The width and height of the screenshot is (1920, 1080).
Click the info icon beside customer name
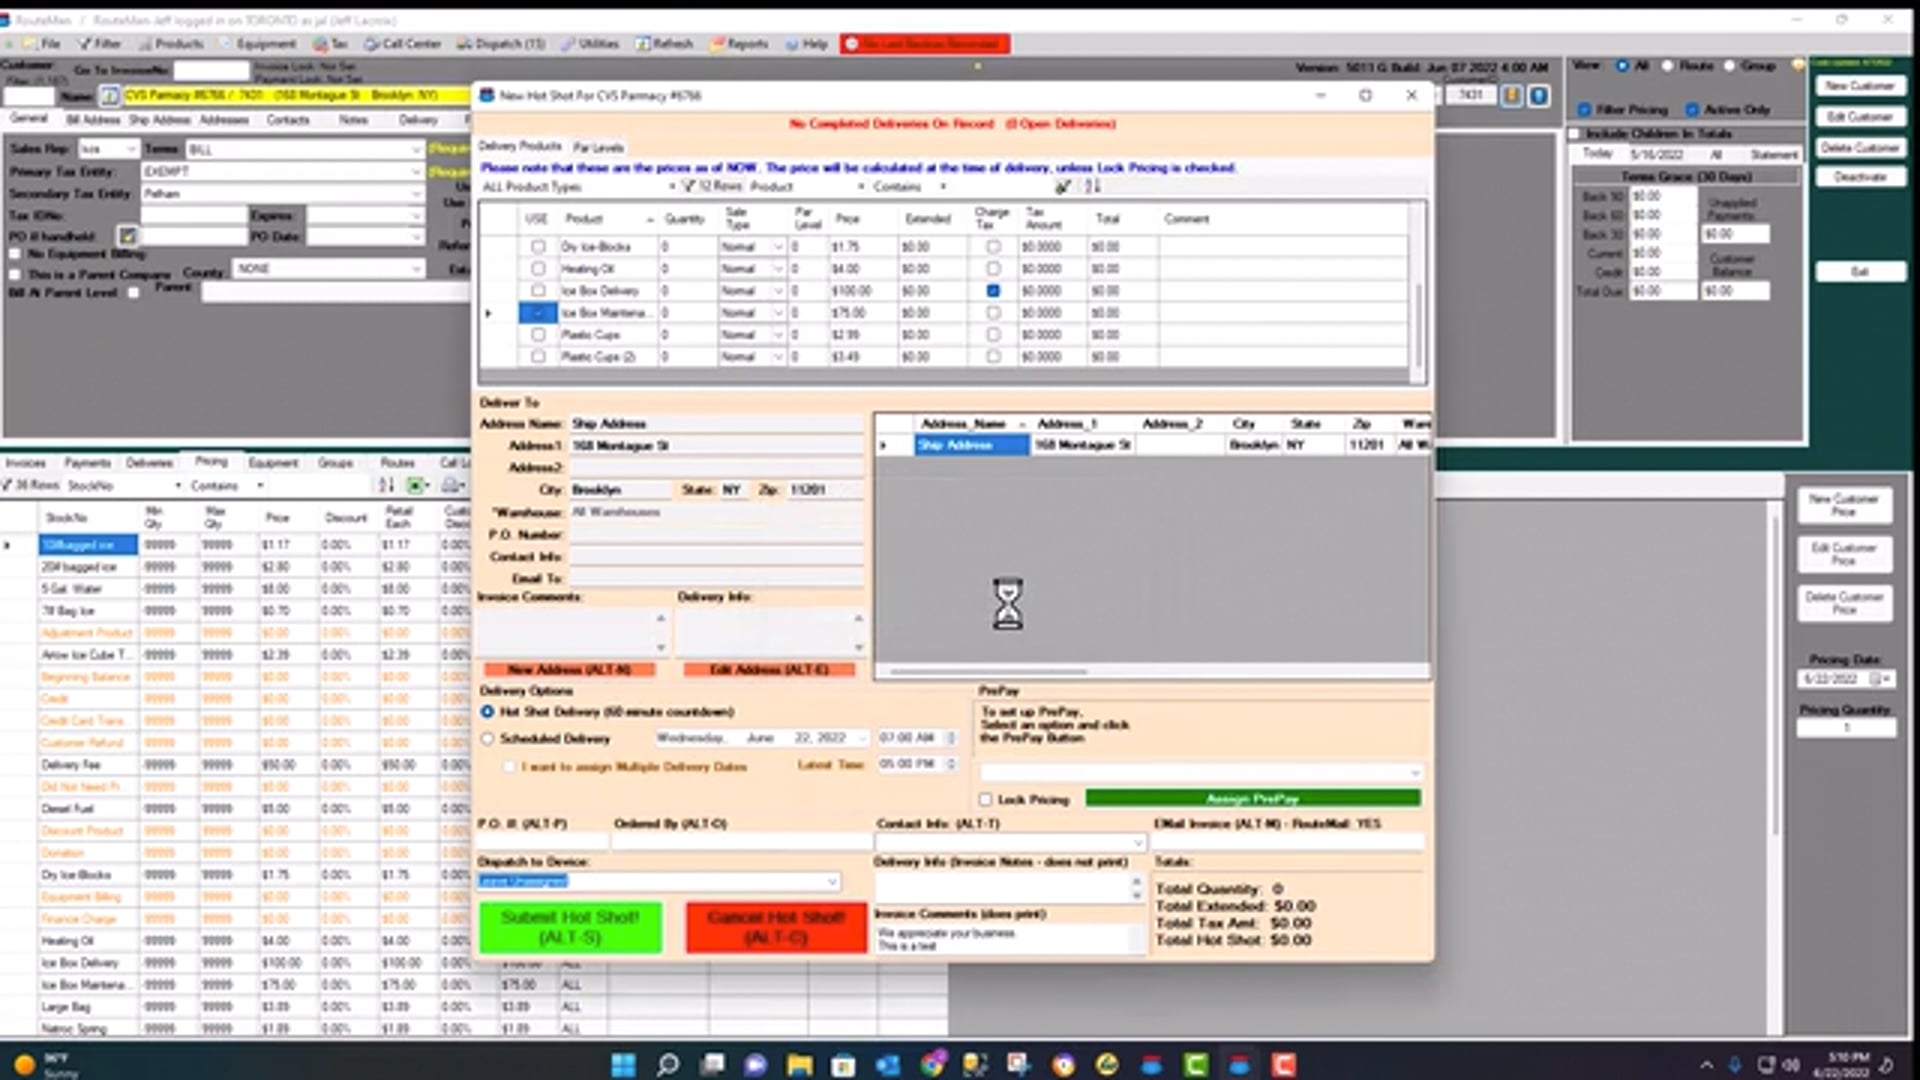pyautogui.click(x=110, y=96)
